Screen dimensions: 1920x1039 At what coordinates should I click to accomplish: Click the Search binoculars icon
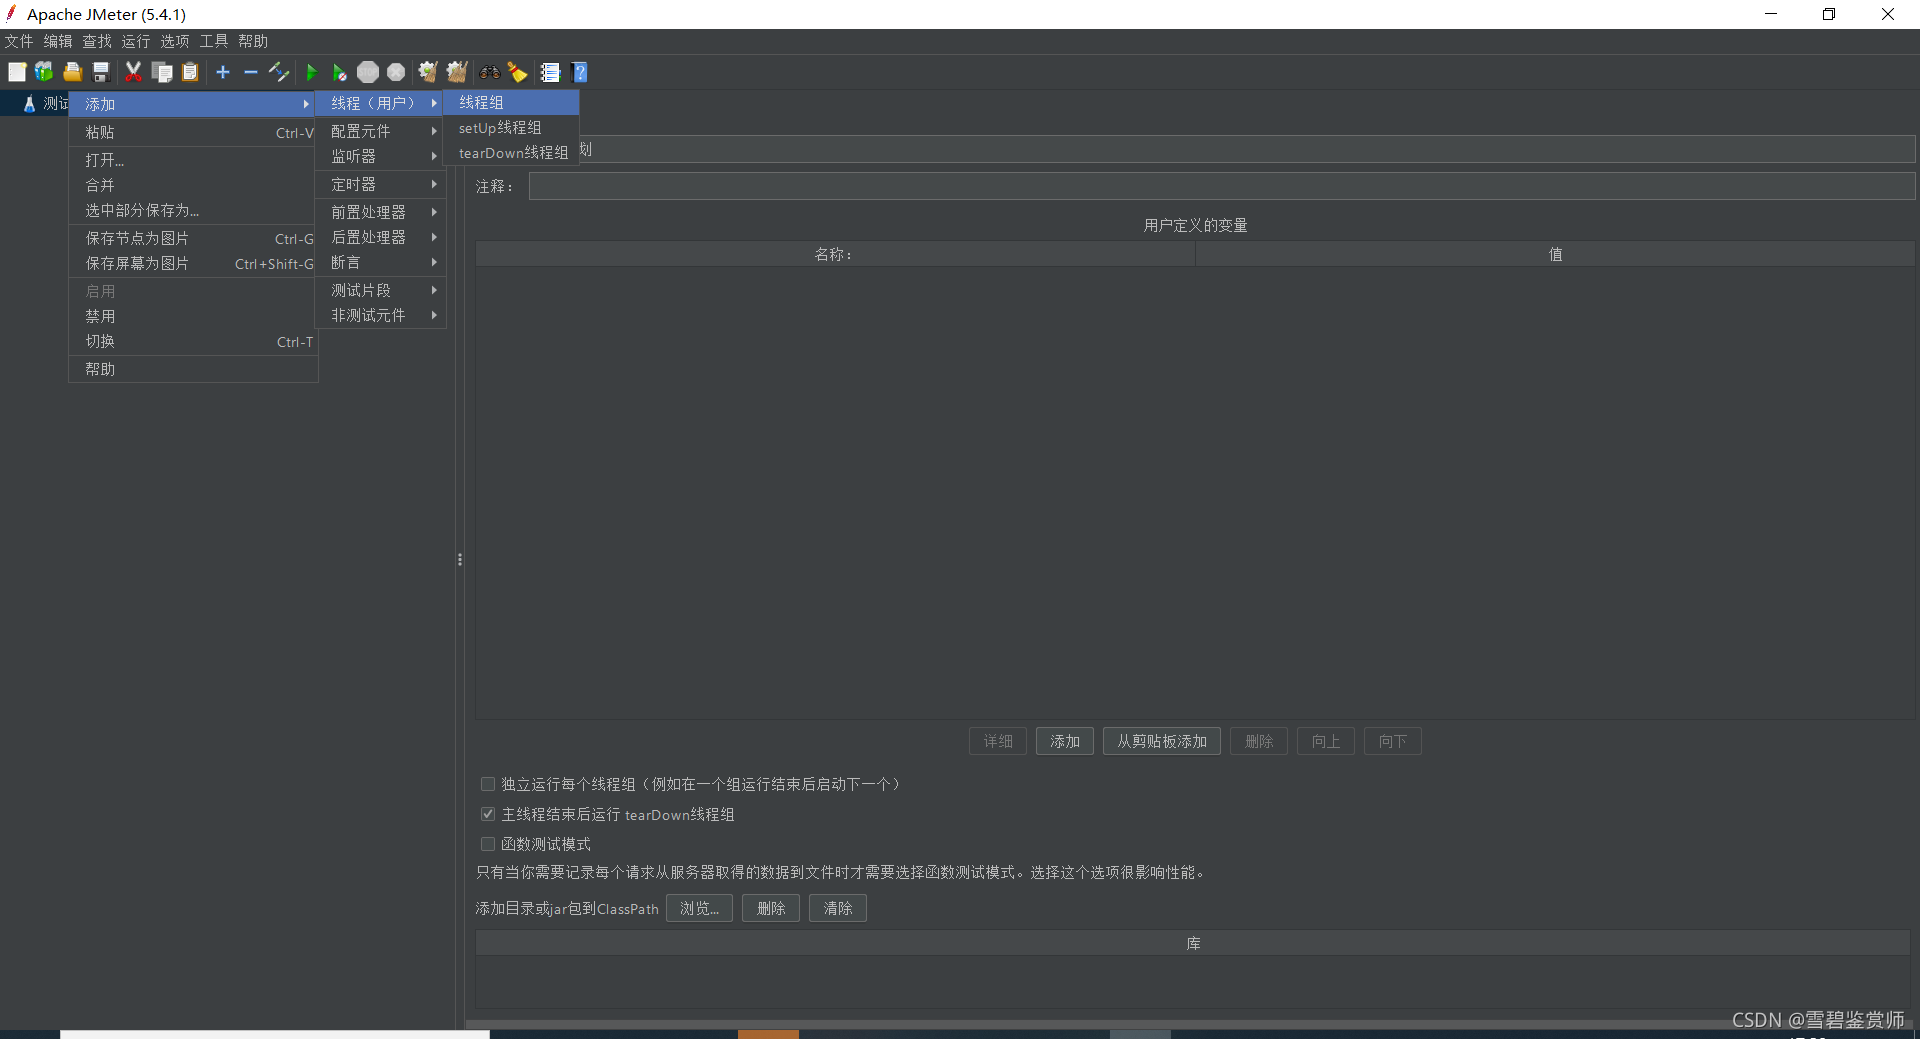coord(490,72)
